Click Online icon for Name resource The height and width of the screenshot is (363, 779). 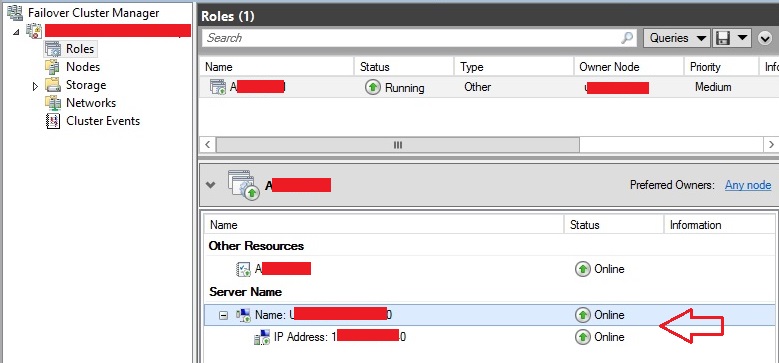pyautogui.click(x=582, y=315)
